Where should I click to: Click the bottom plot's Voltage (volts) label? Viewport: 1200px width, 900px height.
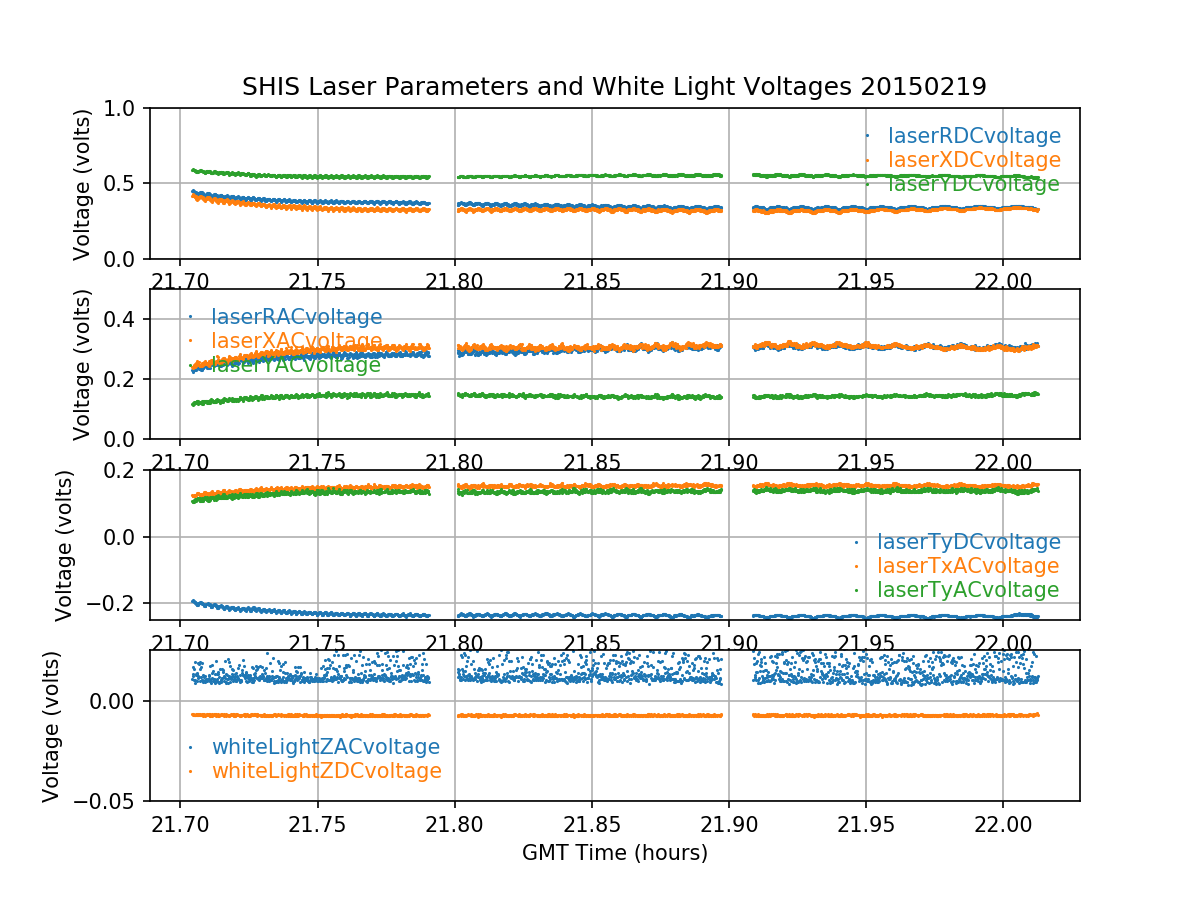pos(52,726)
